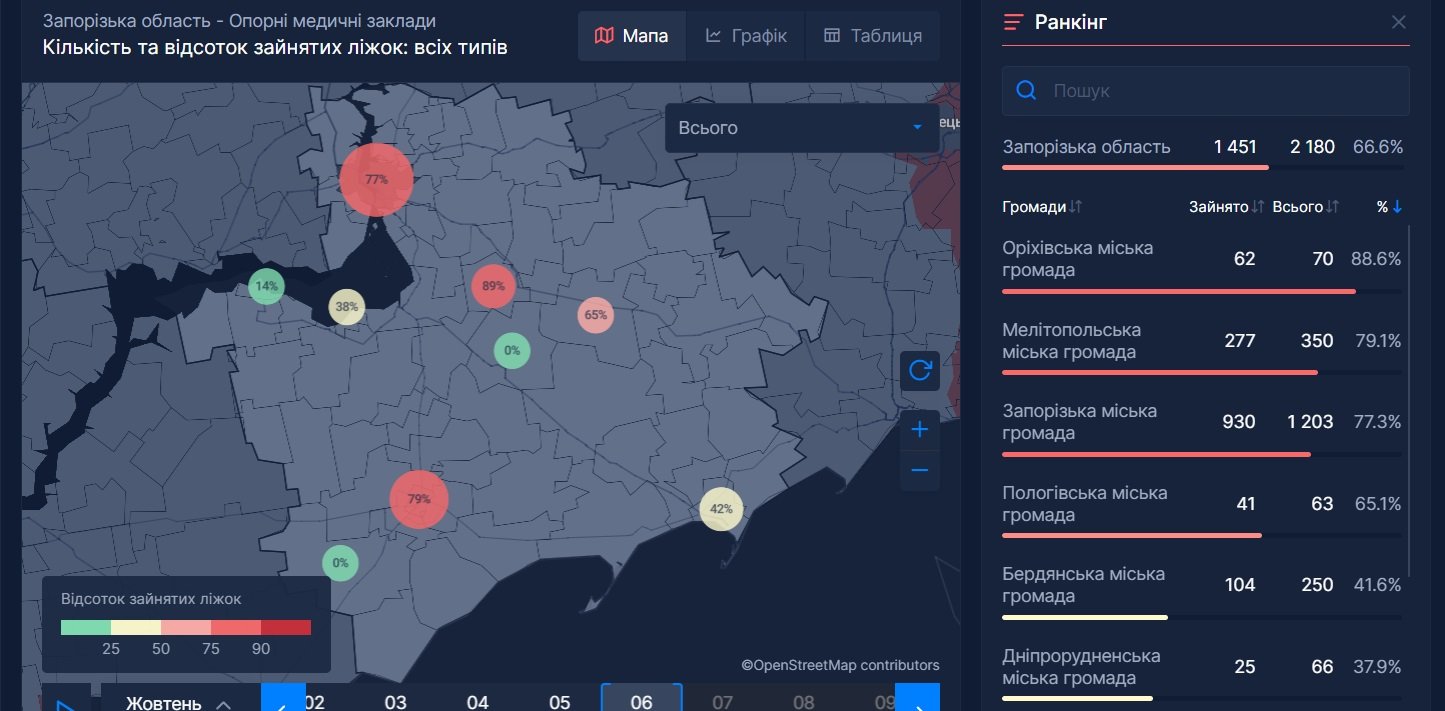Click the search magnifier icon

[1026, 91]
